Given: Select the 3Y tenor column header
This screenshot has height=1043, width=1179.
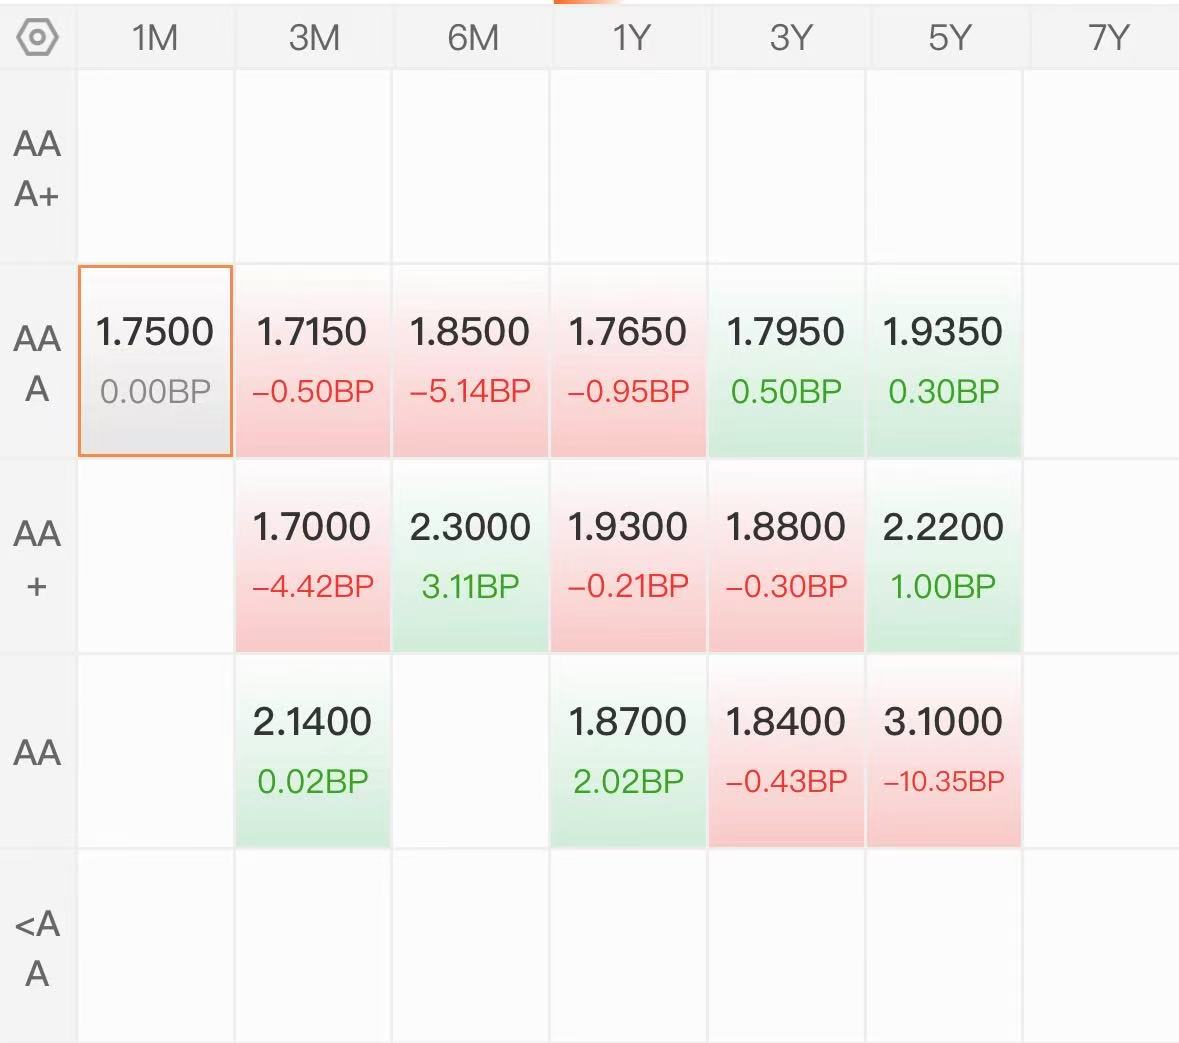Looking at the screenshot, I should click(790, 37).
